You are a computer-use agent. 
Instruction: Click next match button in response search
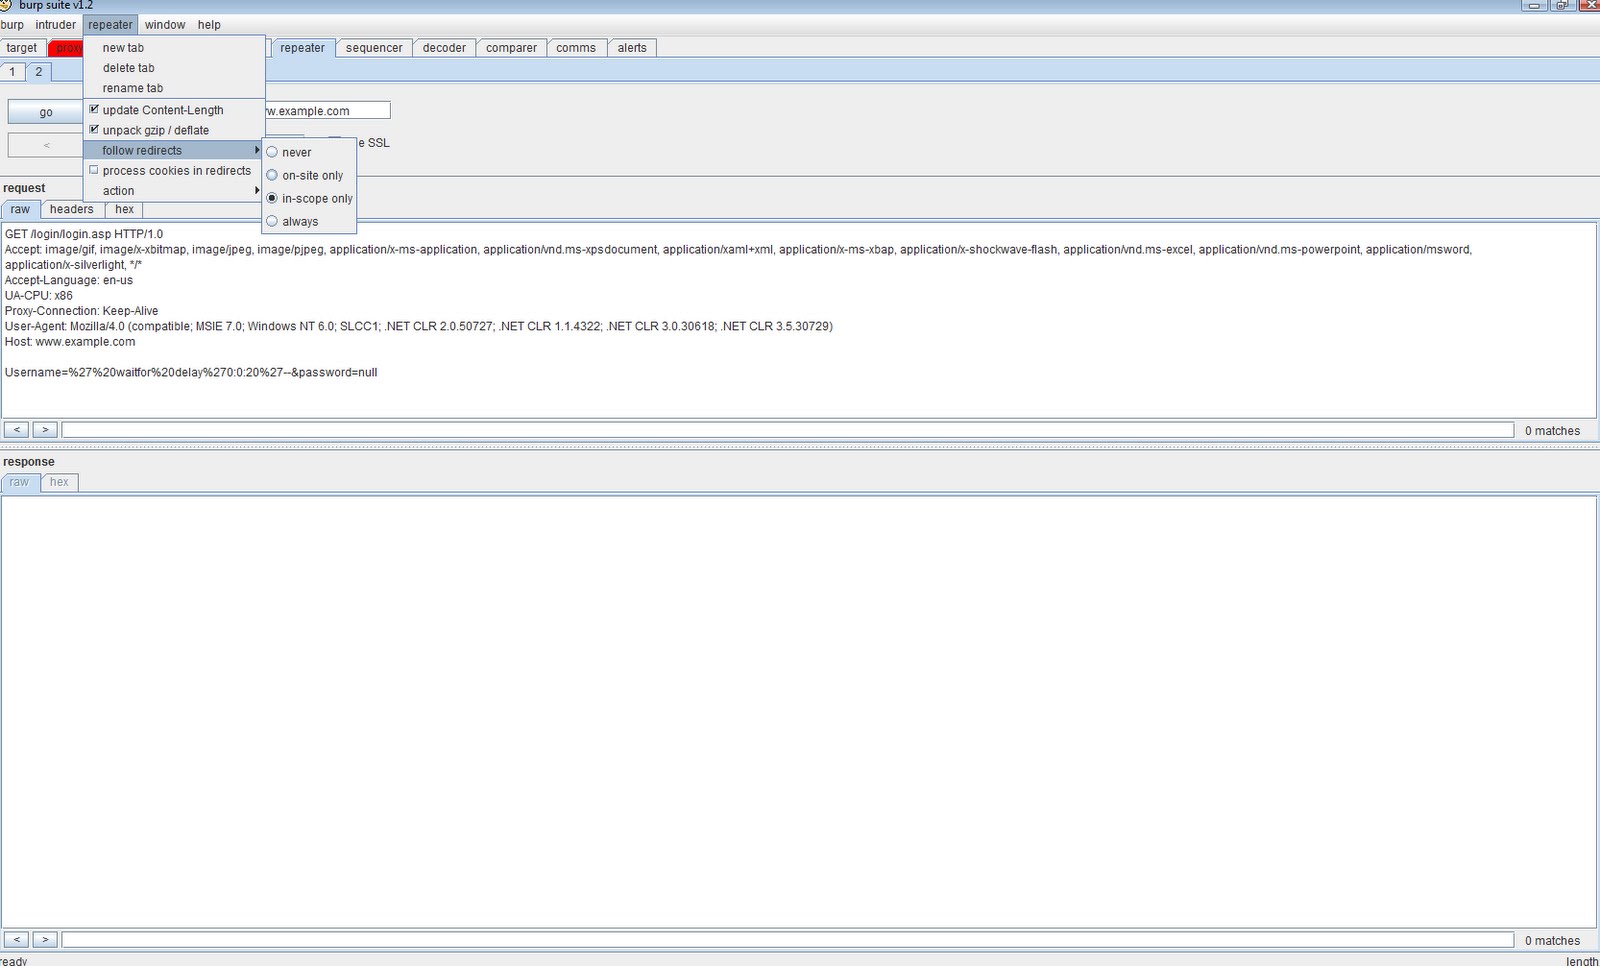[x=45, y=940]
